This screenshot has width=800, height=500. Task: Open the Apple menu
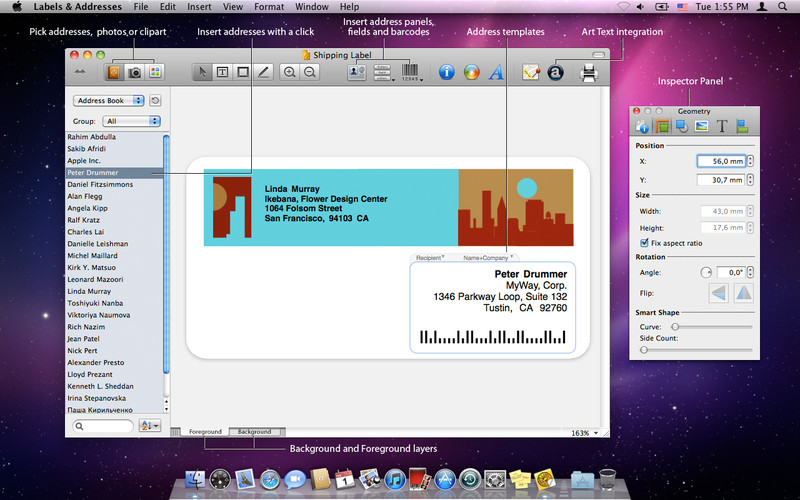pos(17,7)
